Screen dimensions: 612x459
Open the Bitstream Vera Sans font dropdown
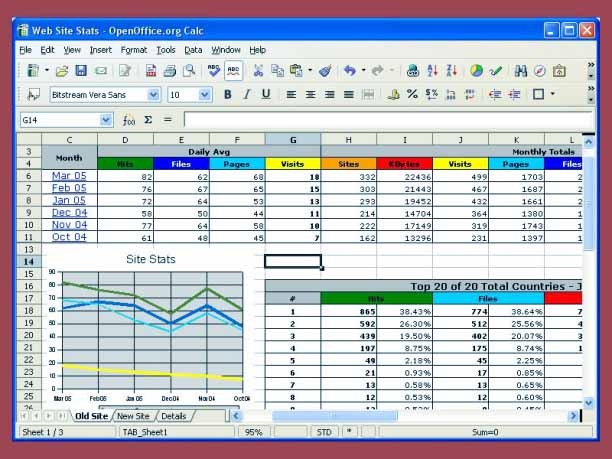tap(153, 95)
